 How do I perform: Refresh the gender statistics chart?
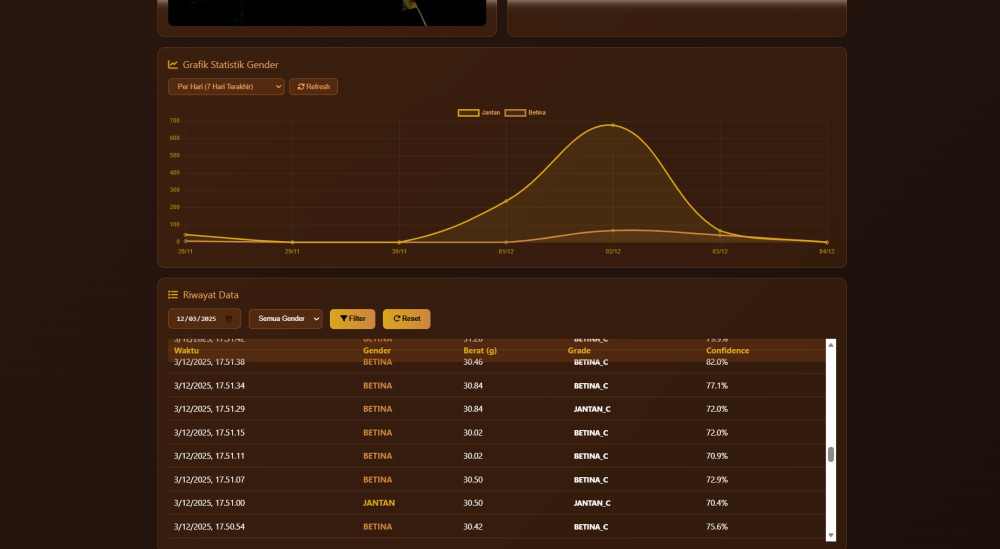tap(314, 87)
